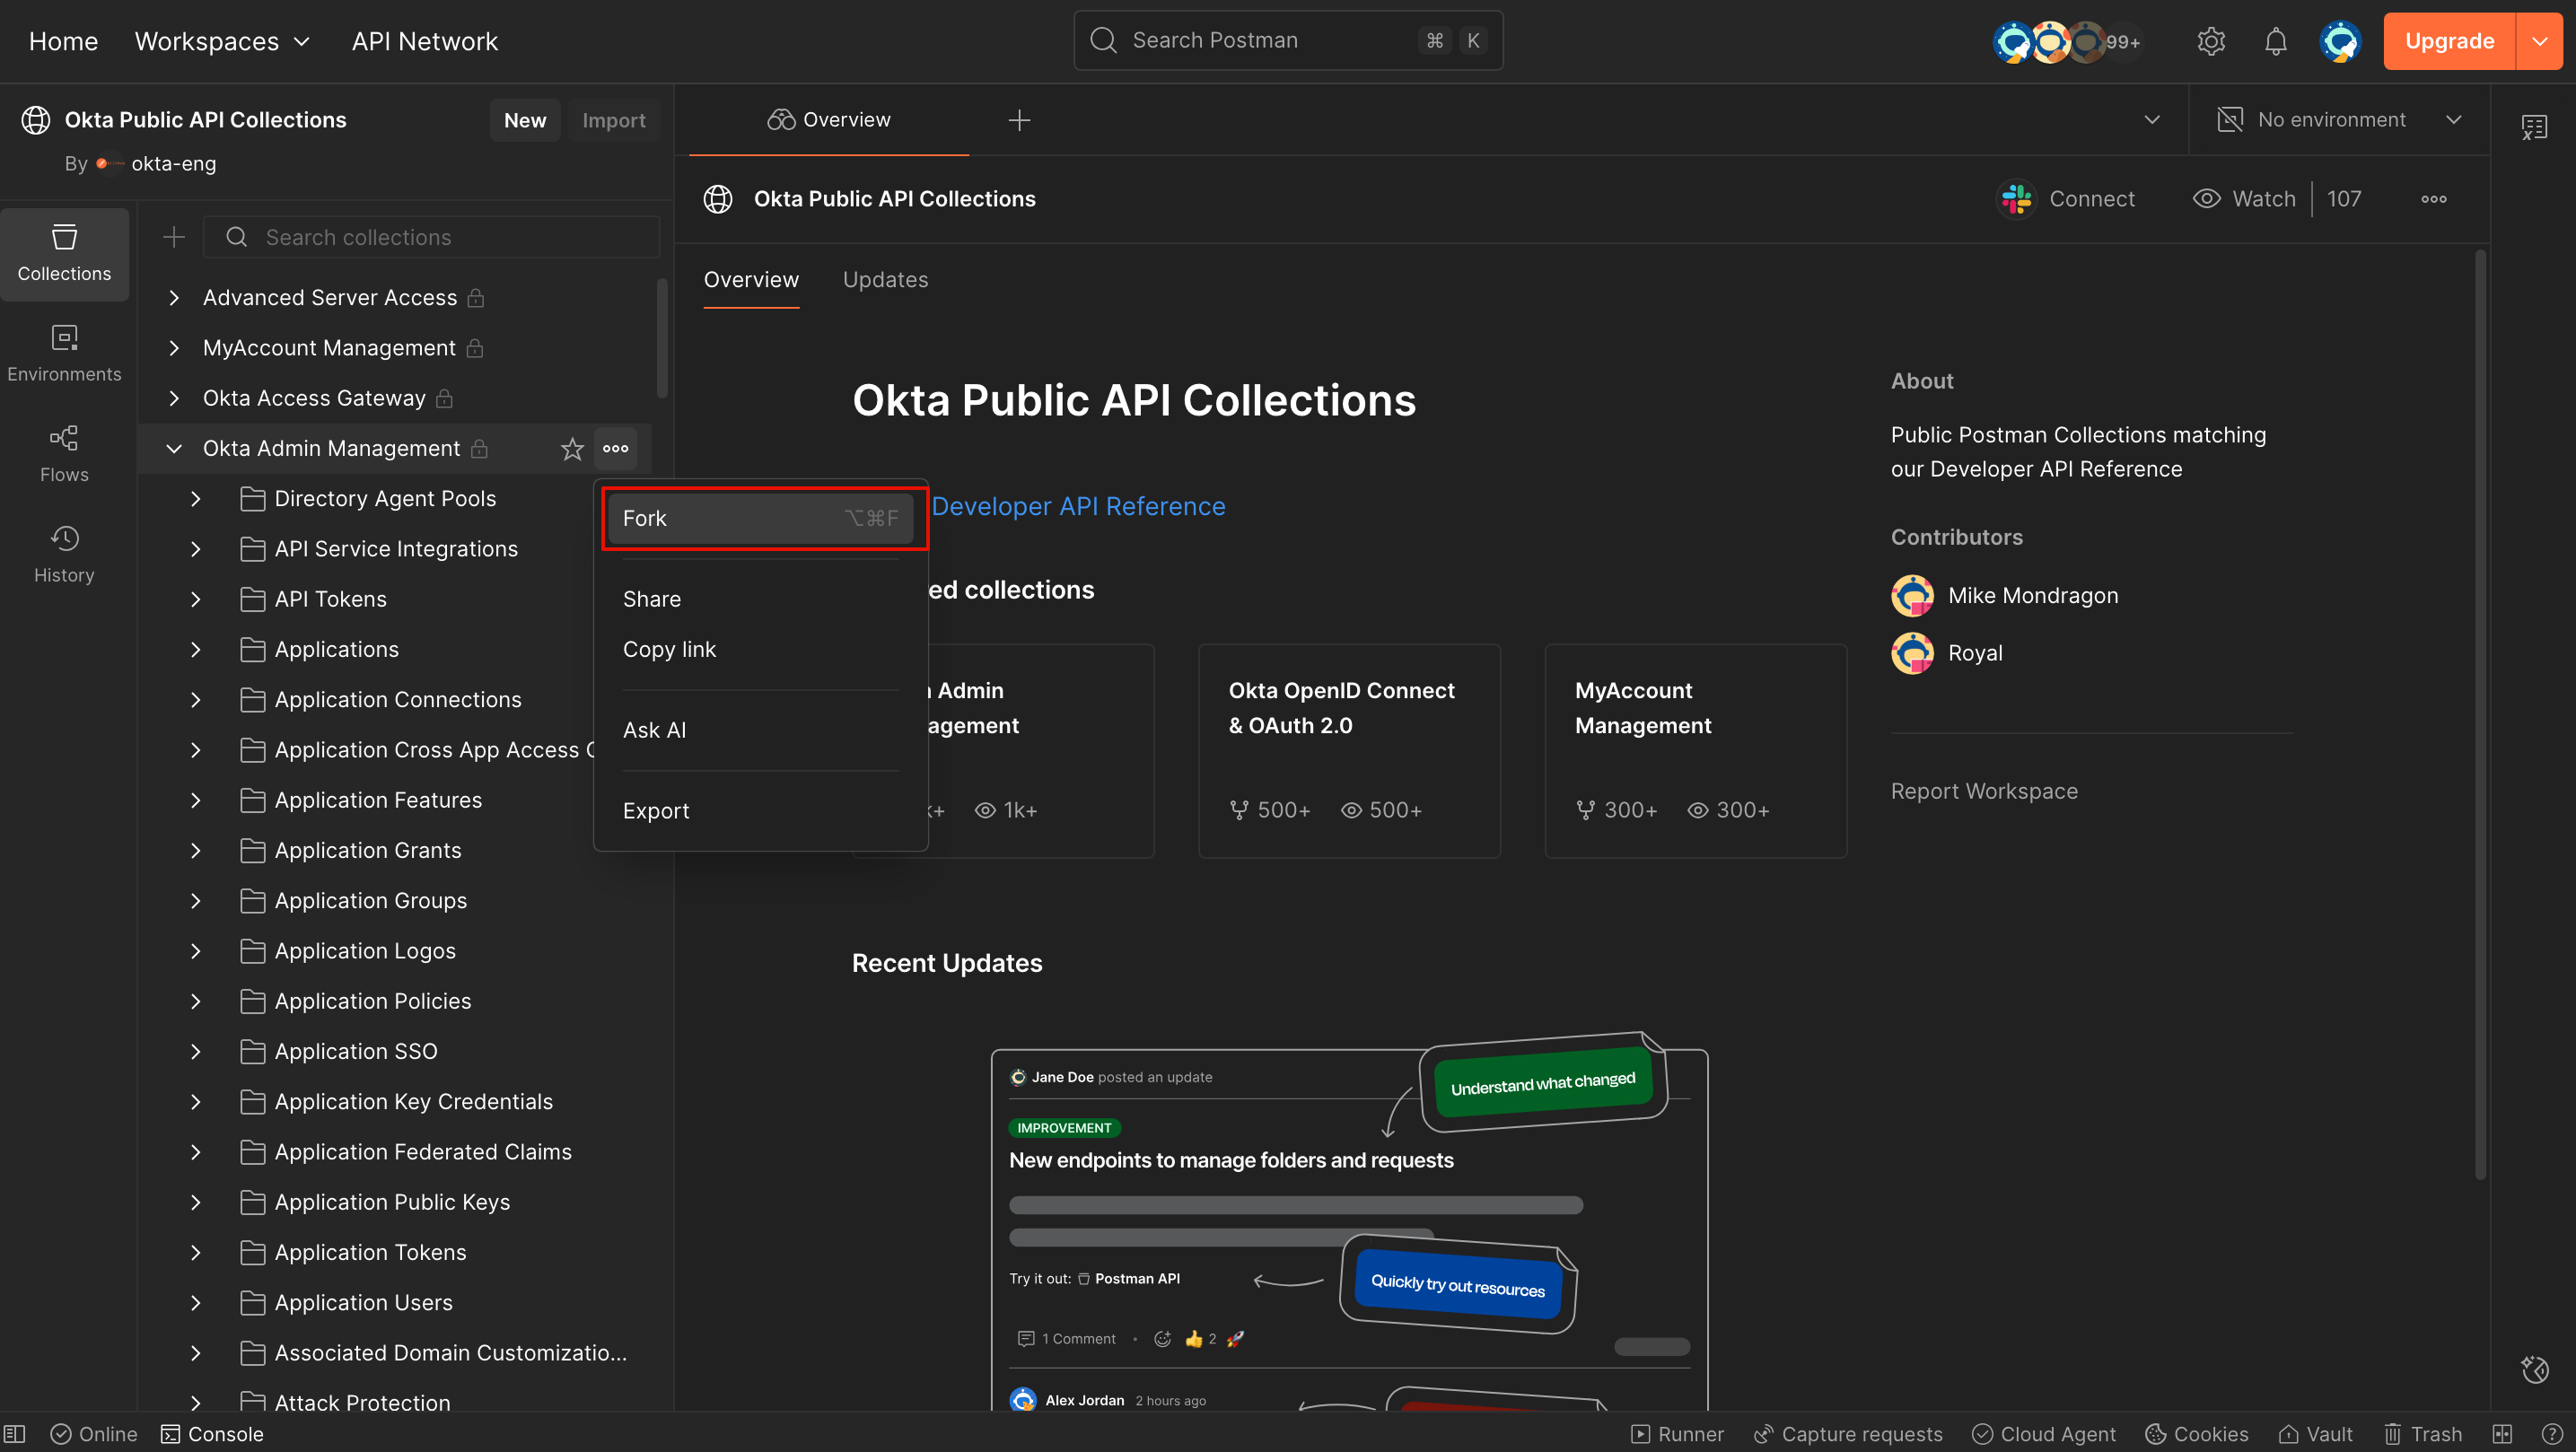Open the History sidebar panel
2576x1452 pixels.
pyautogui.click(x=64, y=553)
